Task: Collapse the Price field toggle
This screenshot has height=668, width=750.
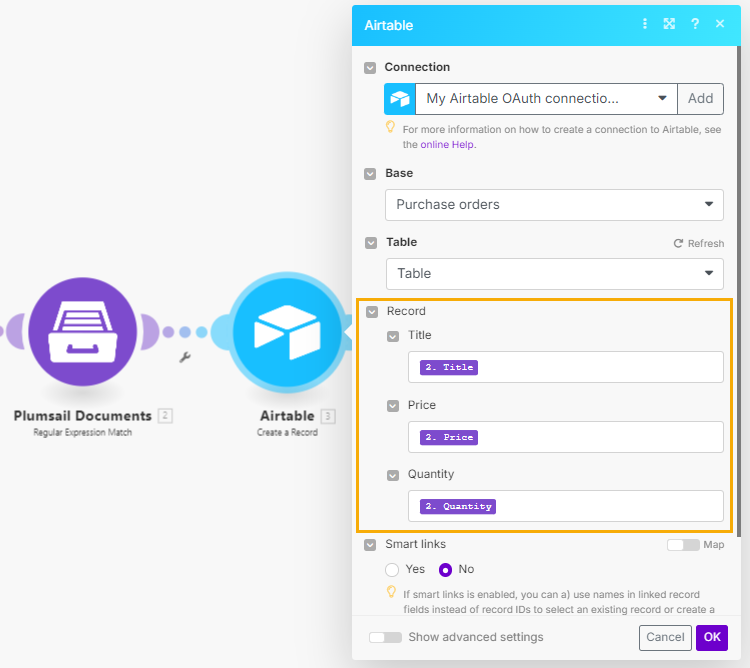Action: [x=393, y=406]
